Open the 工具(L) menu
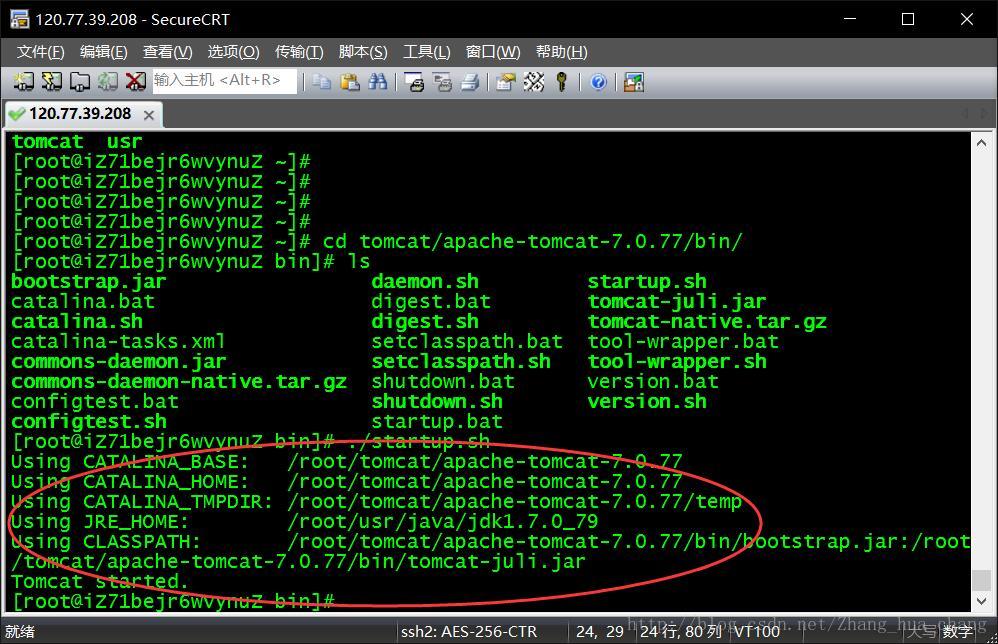998x644 pixels. point(426,52)
